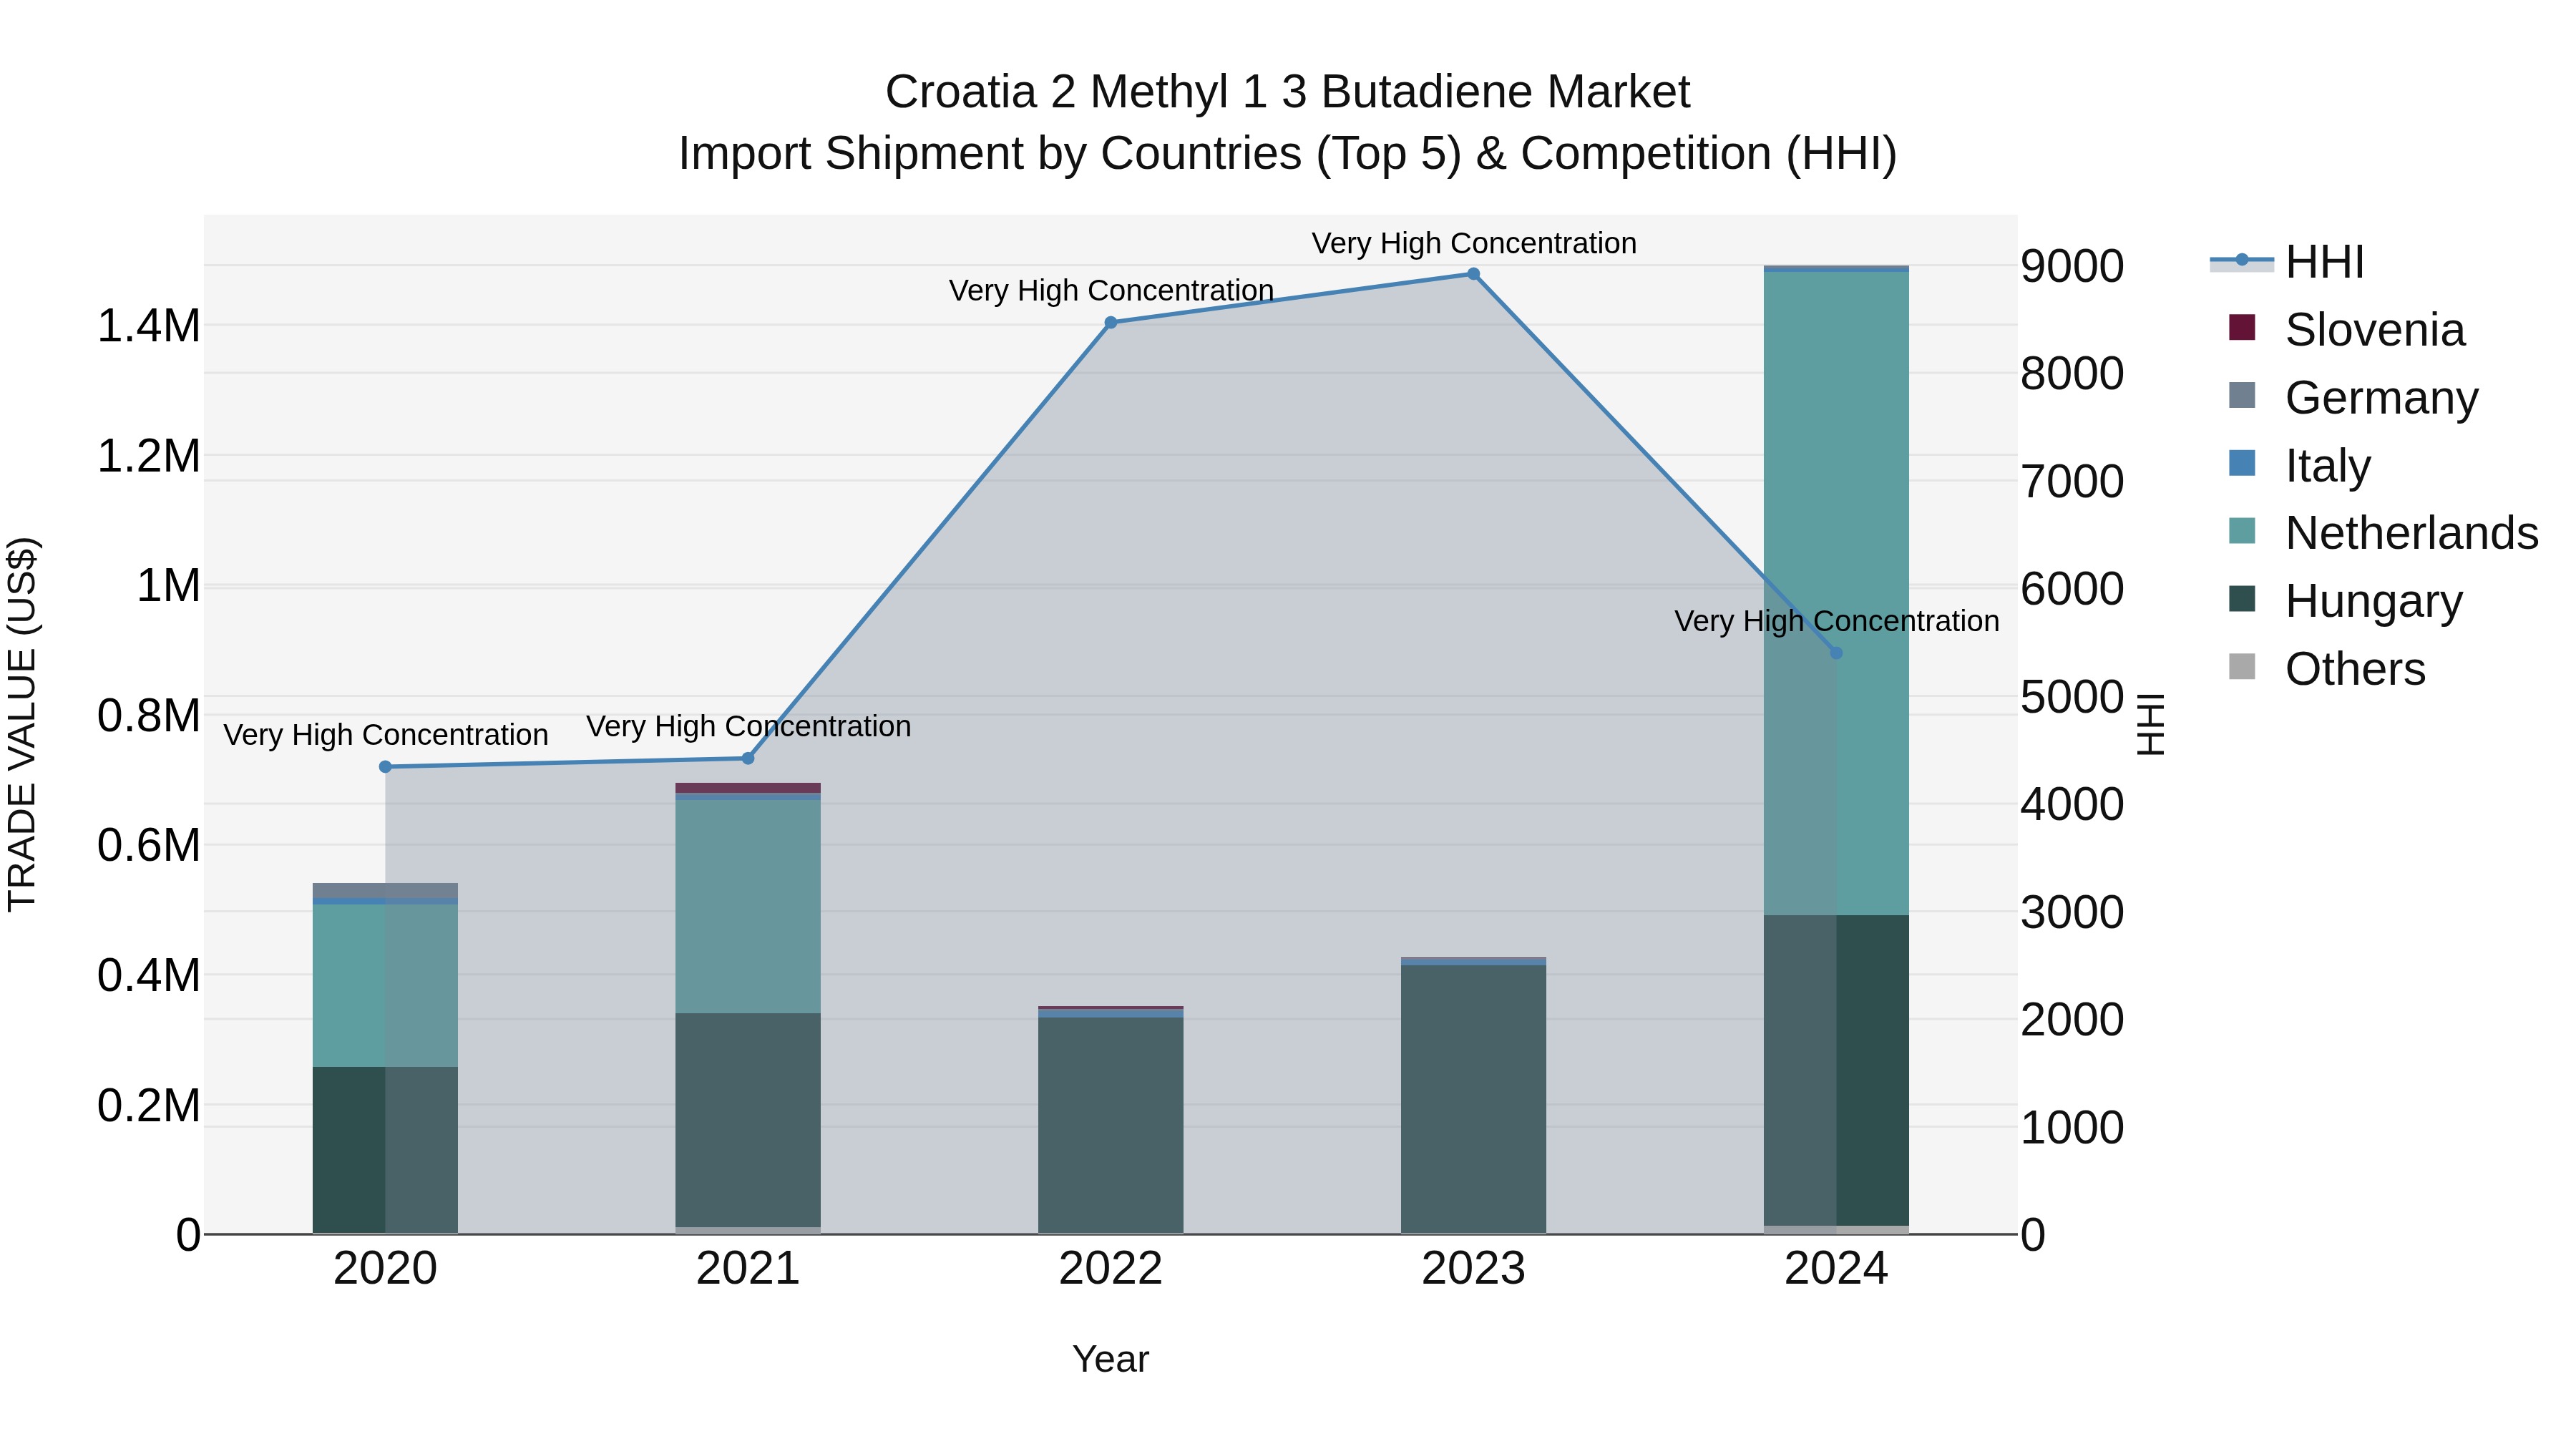Click the Netherlands teal color swatch
Image resolution: width=2576 pixels, height=1449 pixels.
pyautogui.click(x=2242, y=531)
